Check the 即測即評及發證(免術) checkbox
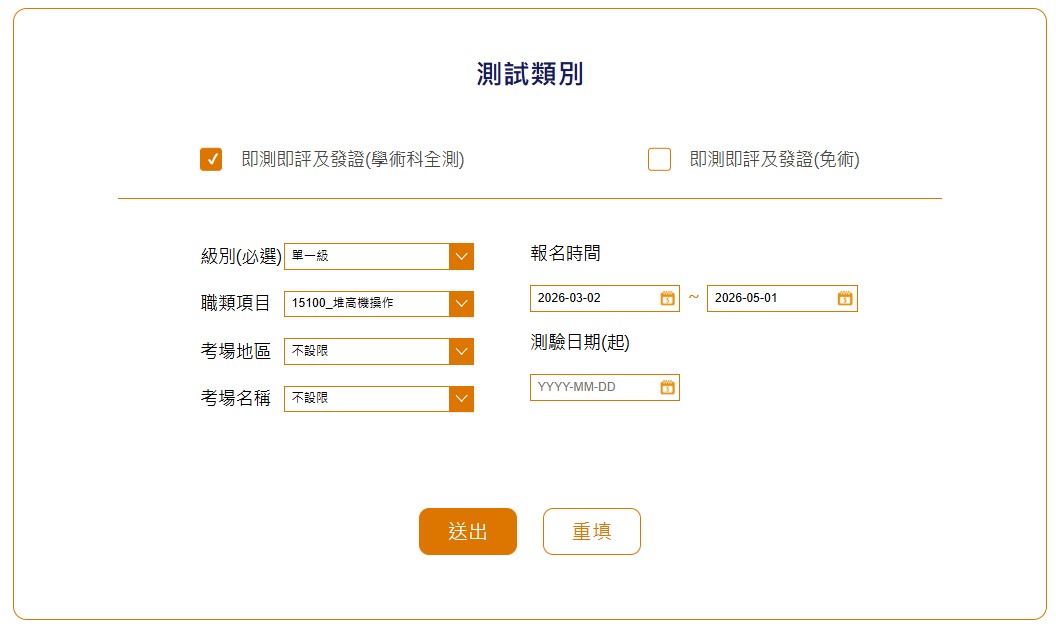 659,160
